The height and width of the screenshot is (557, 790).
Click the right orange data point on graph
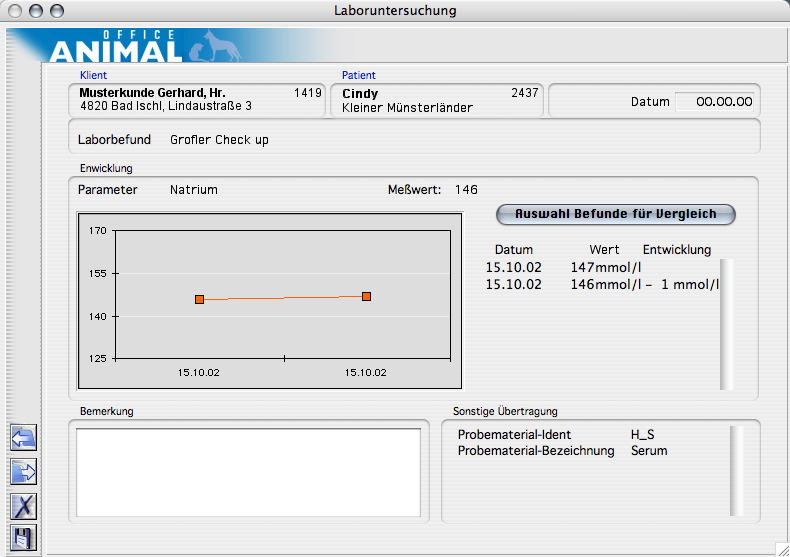point(367,296)
